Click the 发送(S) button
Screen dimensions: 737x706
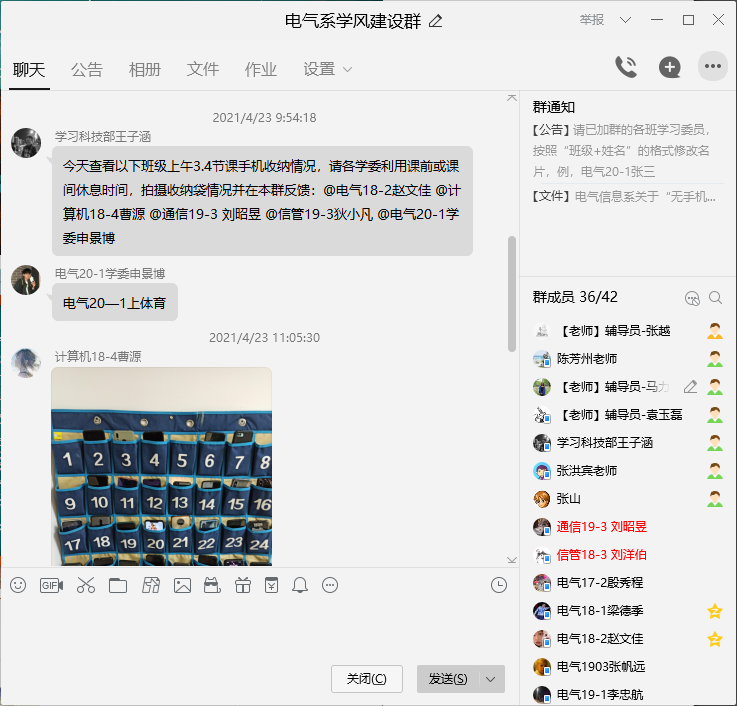(x=448, y=679)
